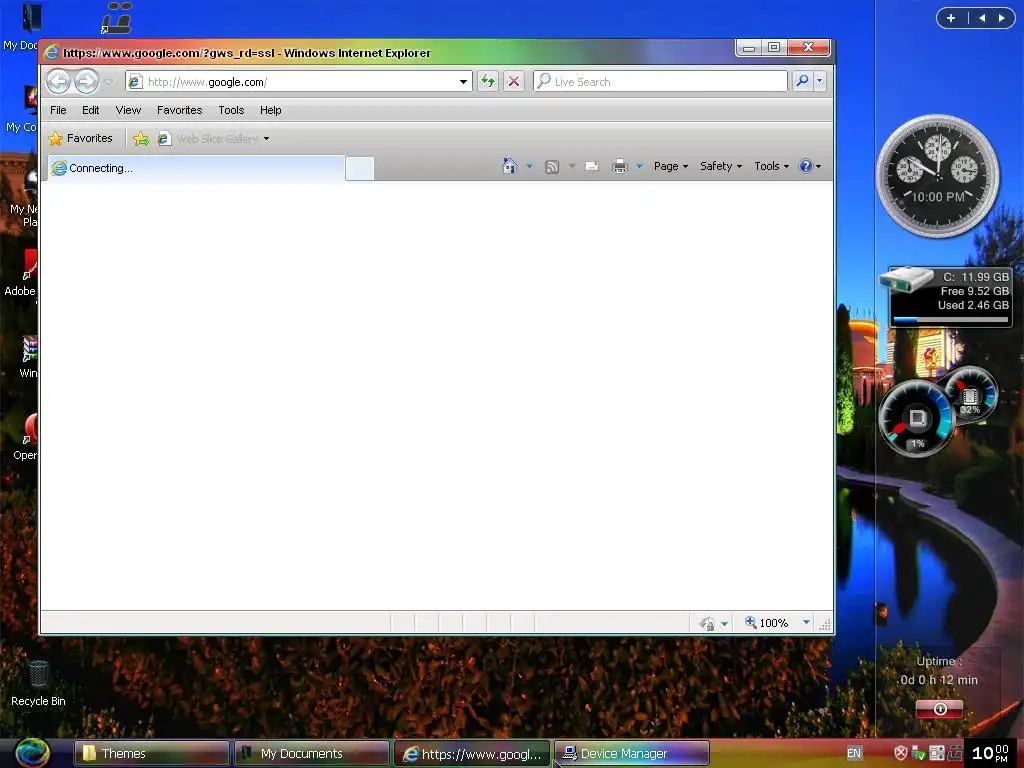This screenshot has height=768, width=1024.
Task: Click the Home page icon
Action: (509, 167)
